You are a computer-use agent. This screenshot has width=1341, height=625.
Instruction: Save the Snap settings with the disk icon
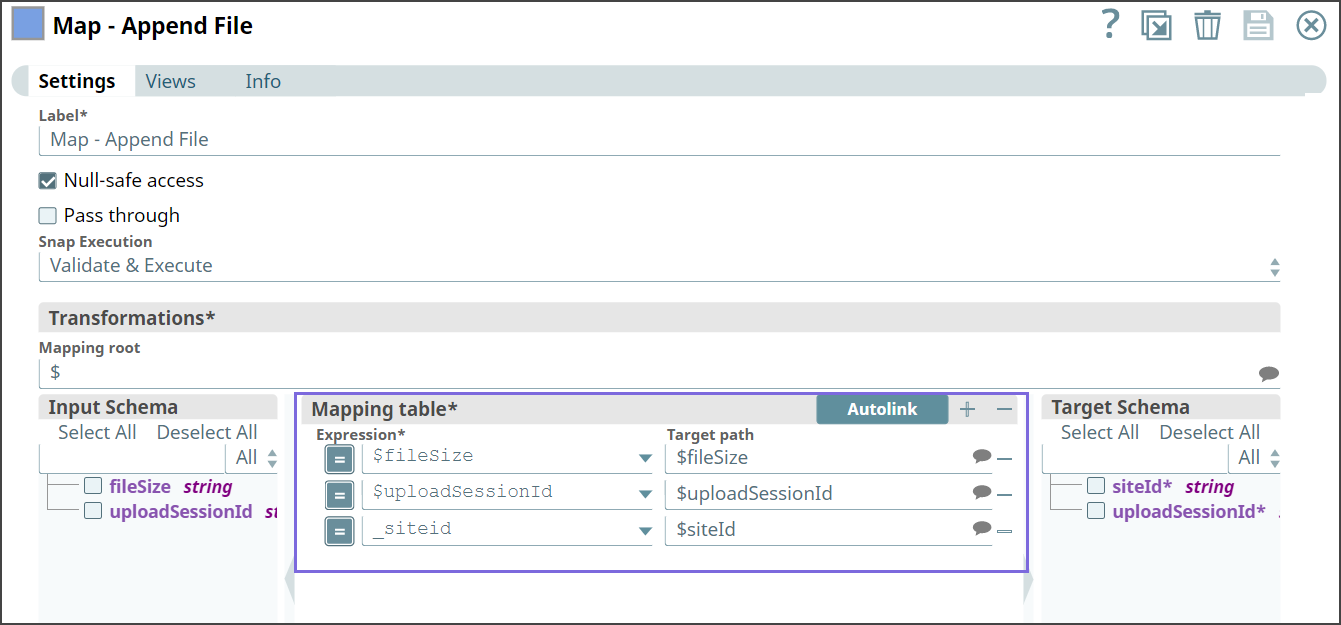click(x=1258, y=25)
